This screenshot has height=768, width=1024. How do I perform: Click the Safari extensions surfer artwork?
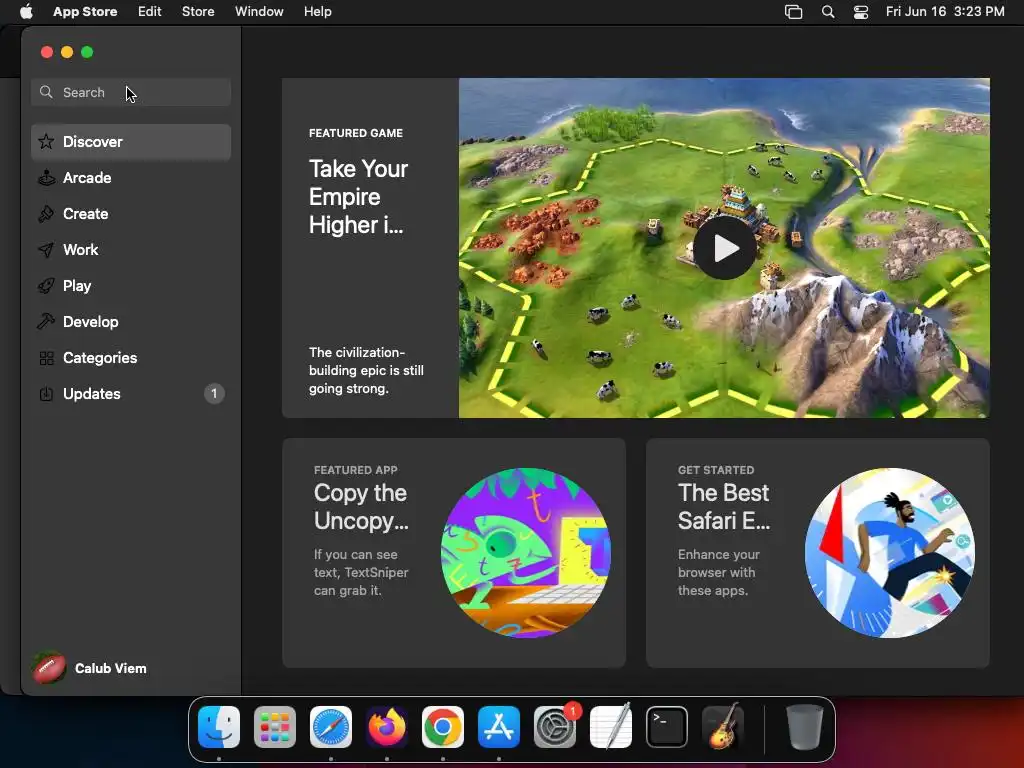(889, 552)
